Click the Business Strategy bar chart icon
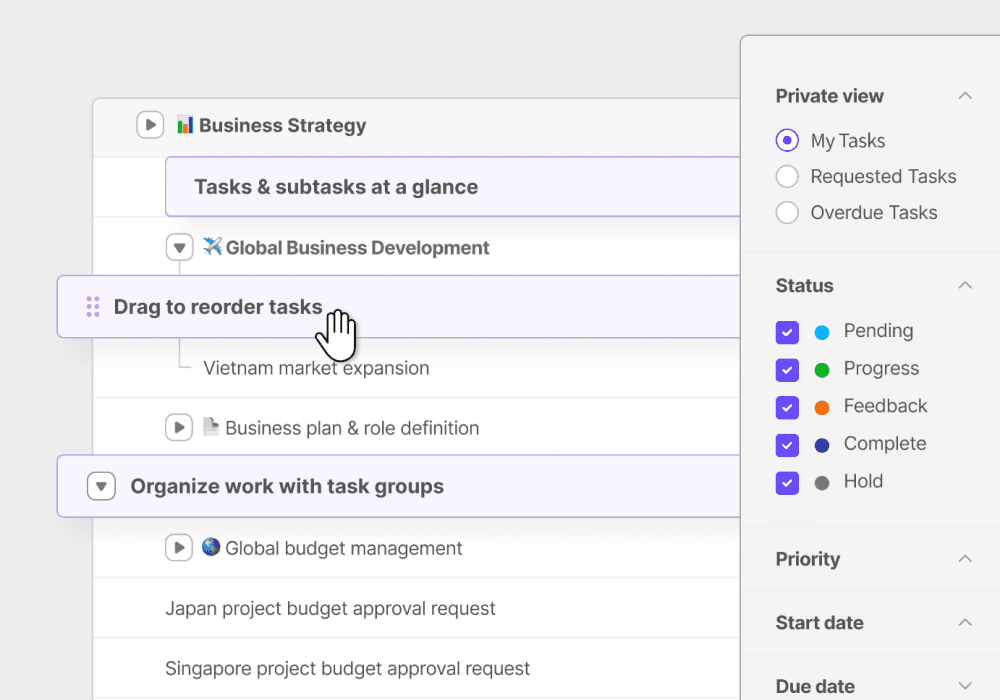 point(185,124)
